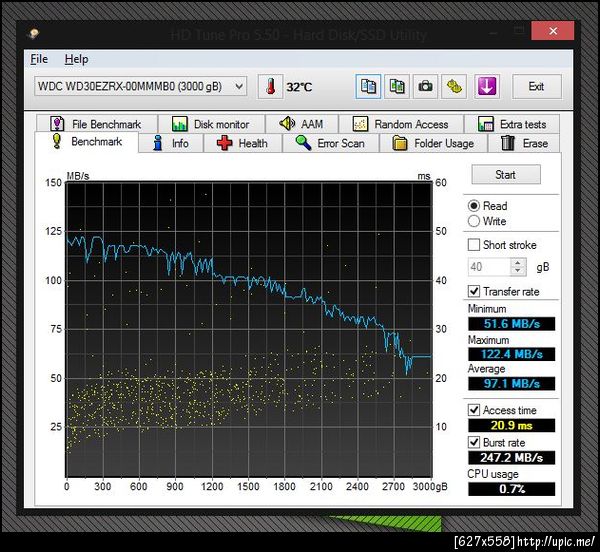
Task: Select the Write radio button
Action: [474, 221]
